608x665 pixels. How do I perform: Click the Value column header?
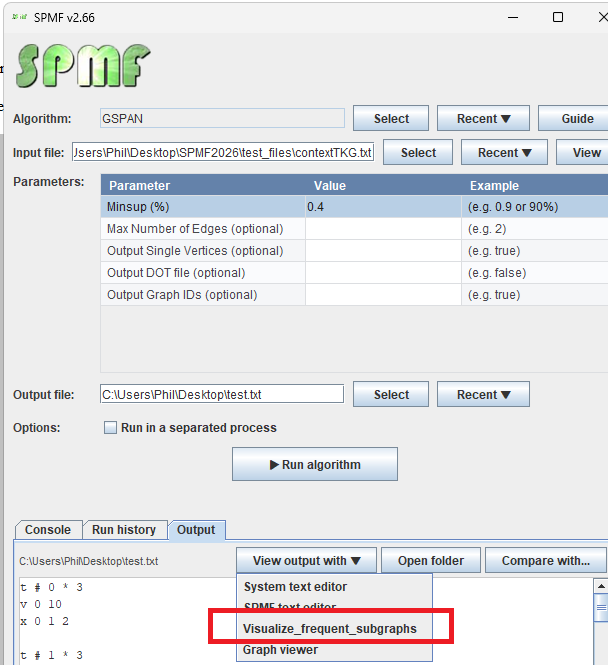pos(383,185)
